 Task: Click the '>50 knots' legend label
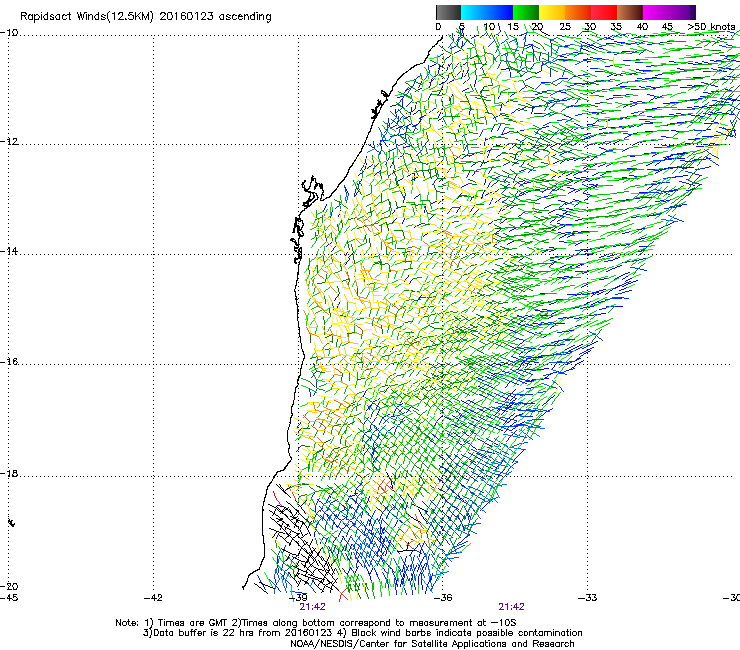point(711,27)
